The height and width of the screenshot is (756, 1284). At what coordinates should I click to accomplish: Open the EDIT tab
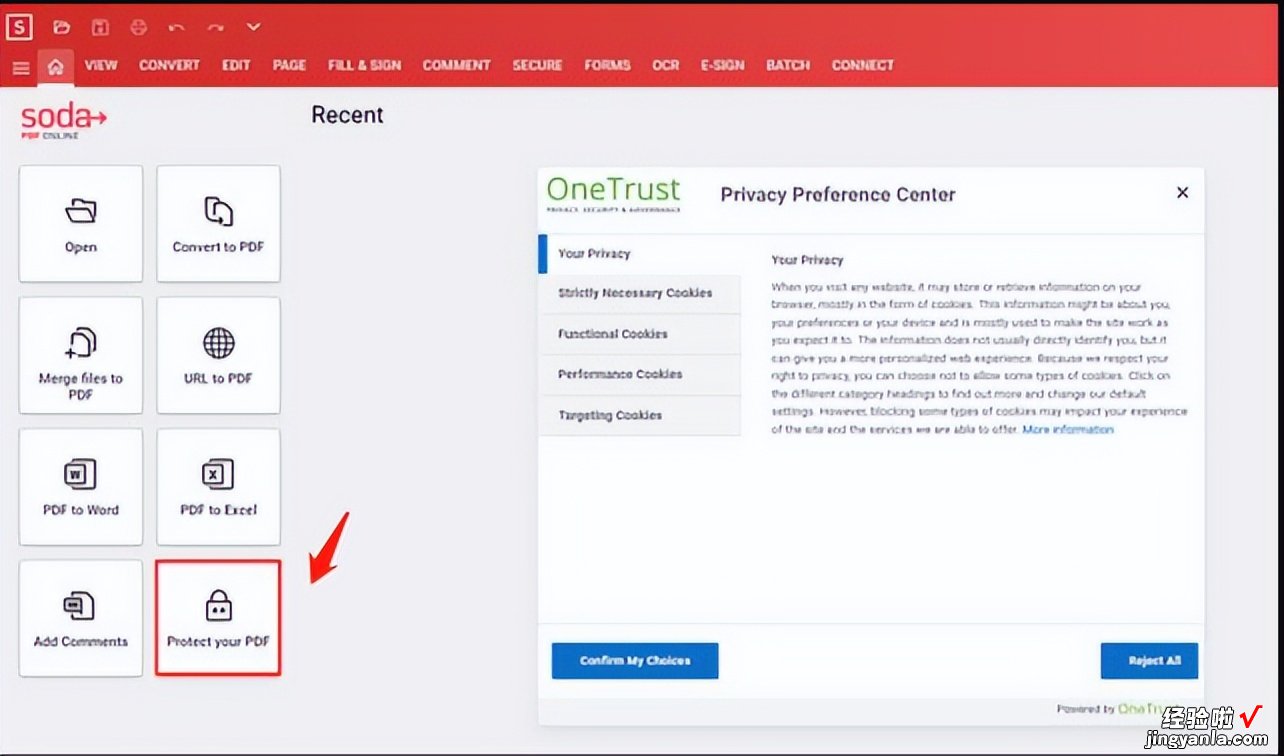236,65
